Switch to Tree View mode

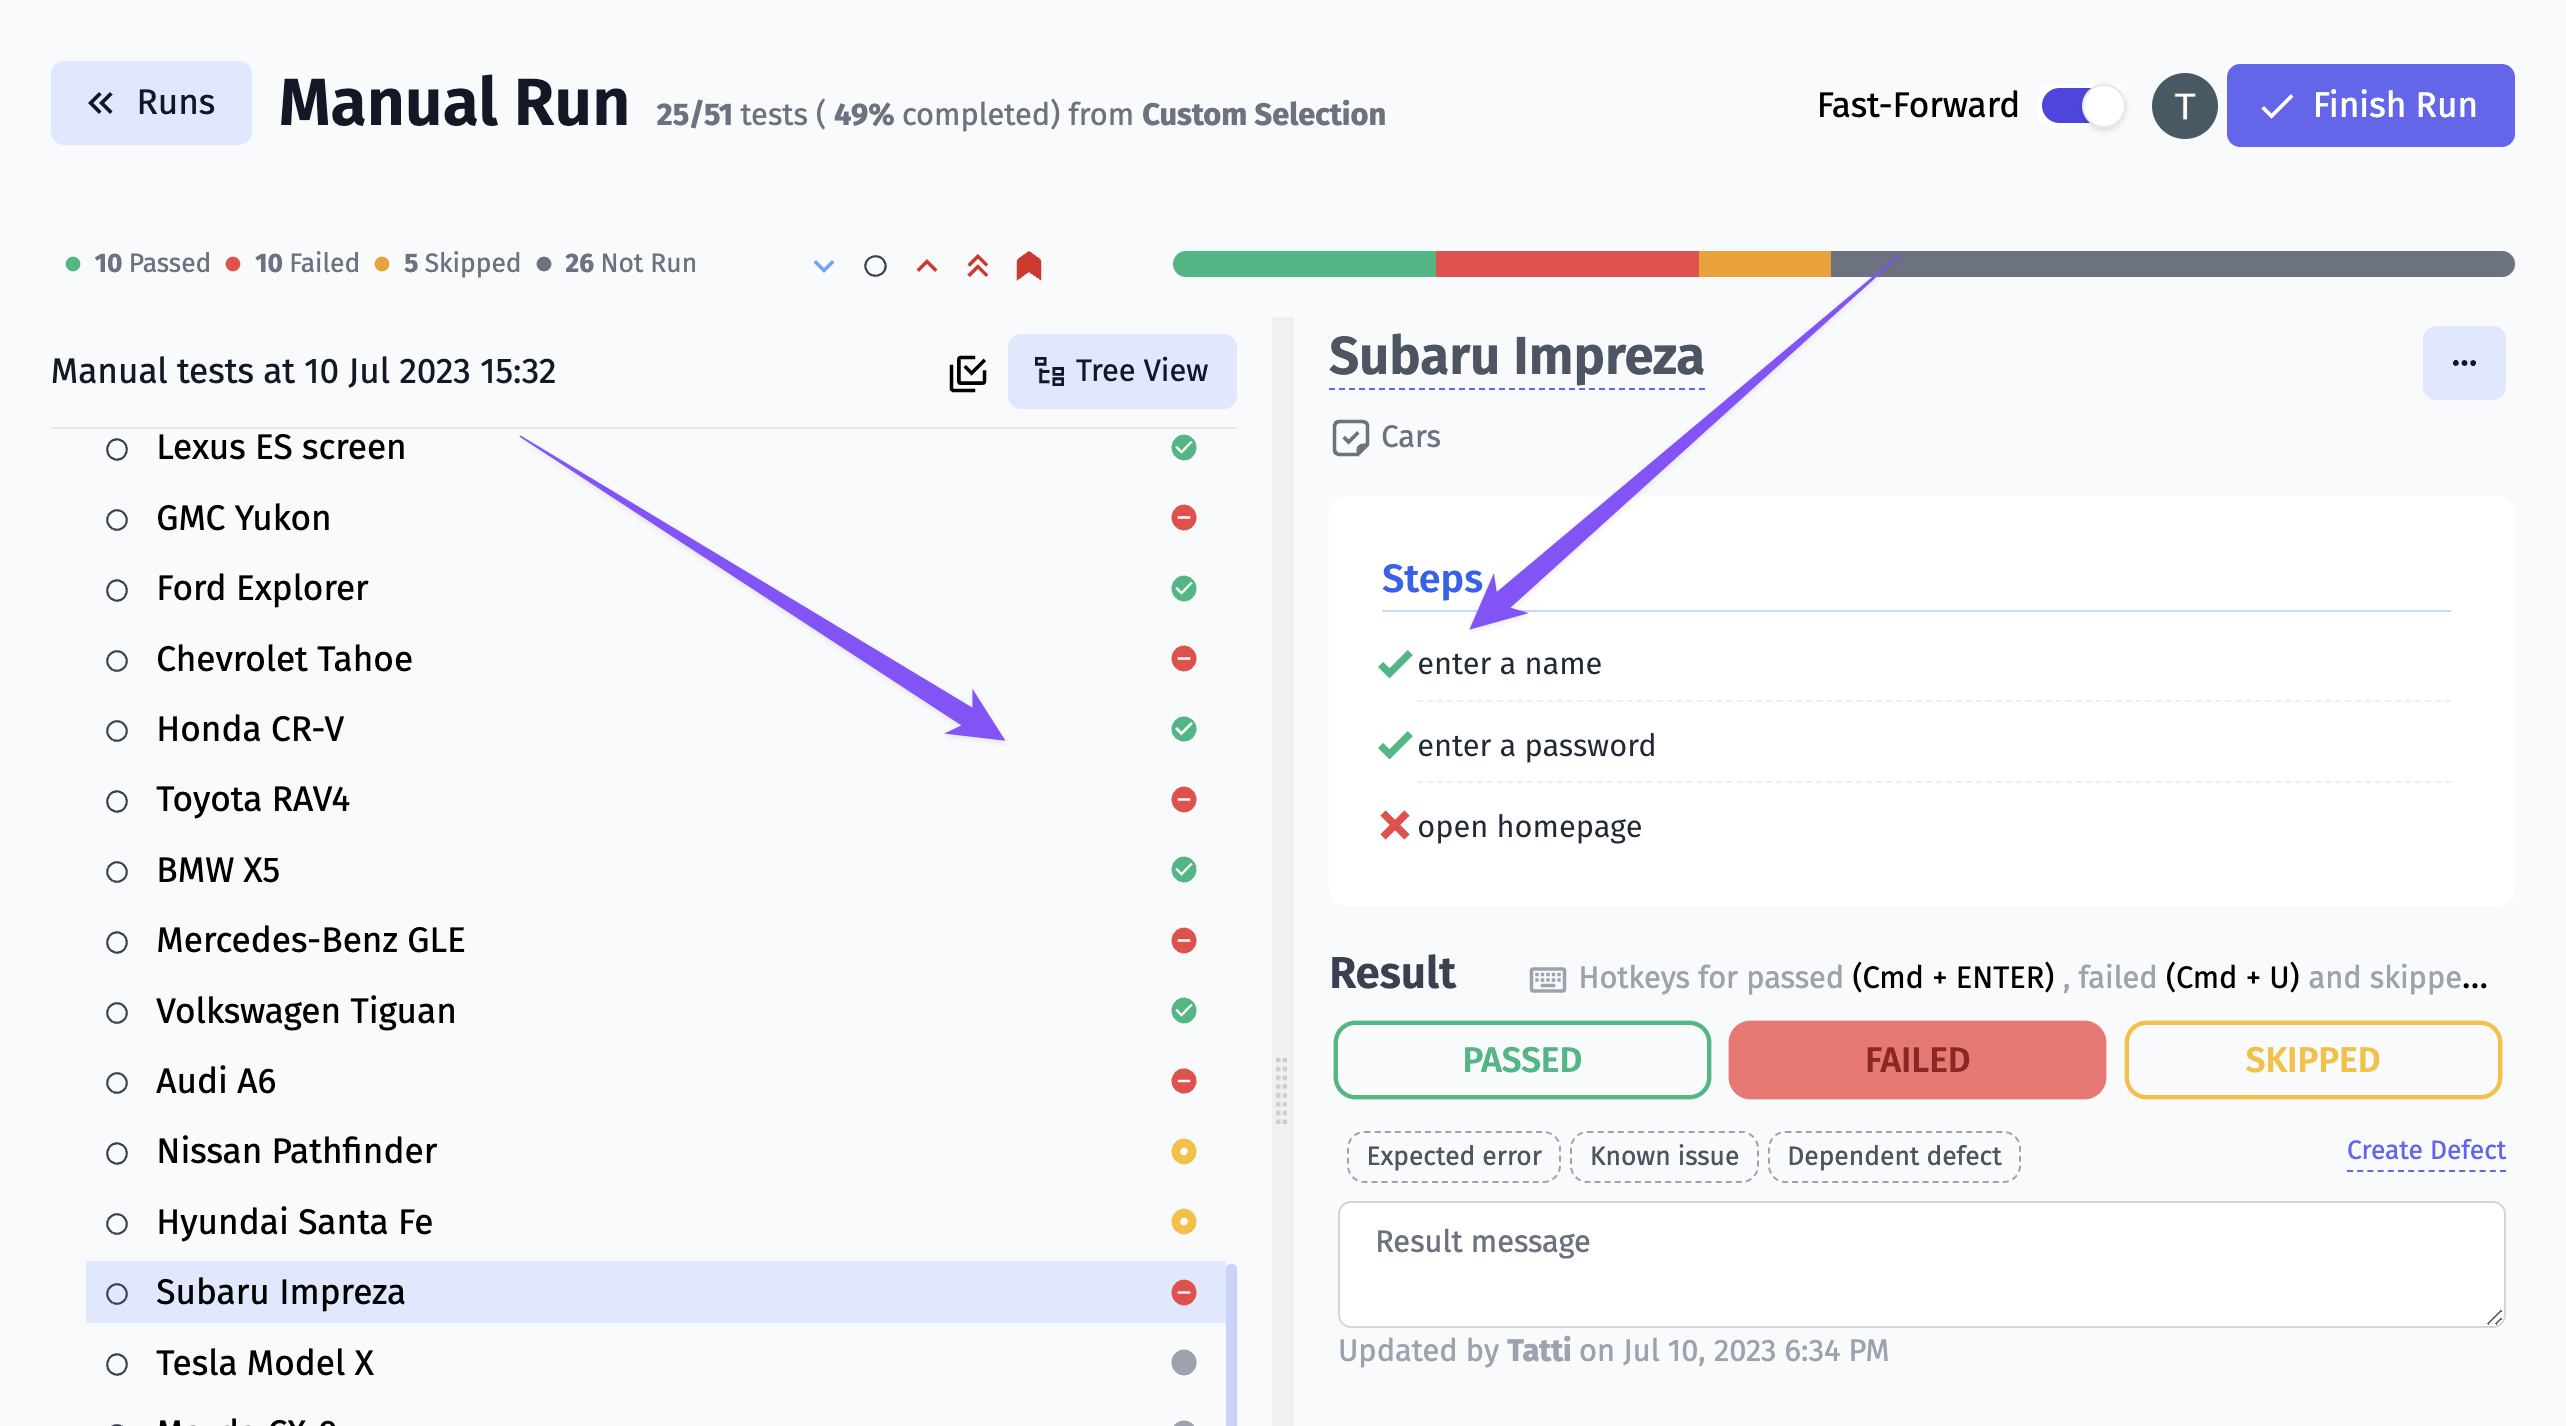[x=1120, y=371]
